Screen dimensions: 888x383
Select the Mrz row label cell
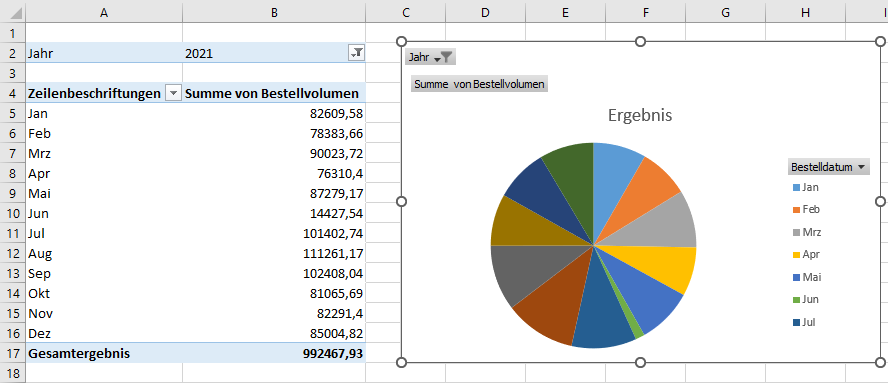click(104, 154)
